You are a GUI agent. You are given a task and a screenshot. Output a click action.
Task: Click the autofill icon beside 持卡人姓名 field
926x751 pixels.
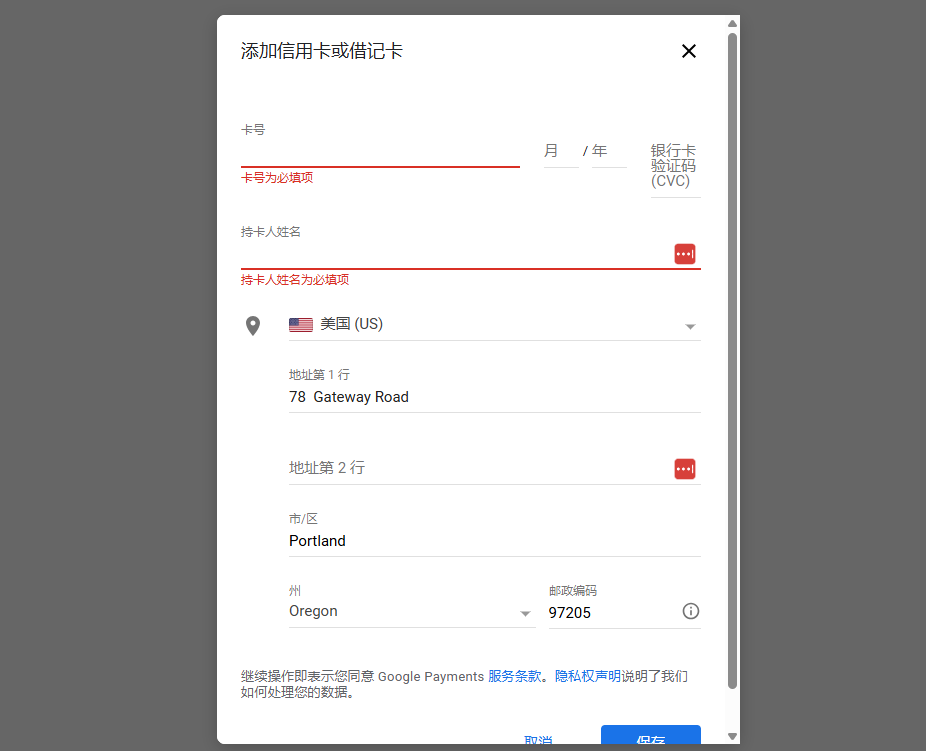(685, 254)
